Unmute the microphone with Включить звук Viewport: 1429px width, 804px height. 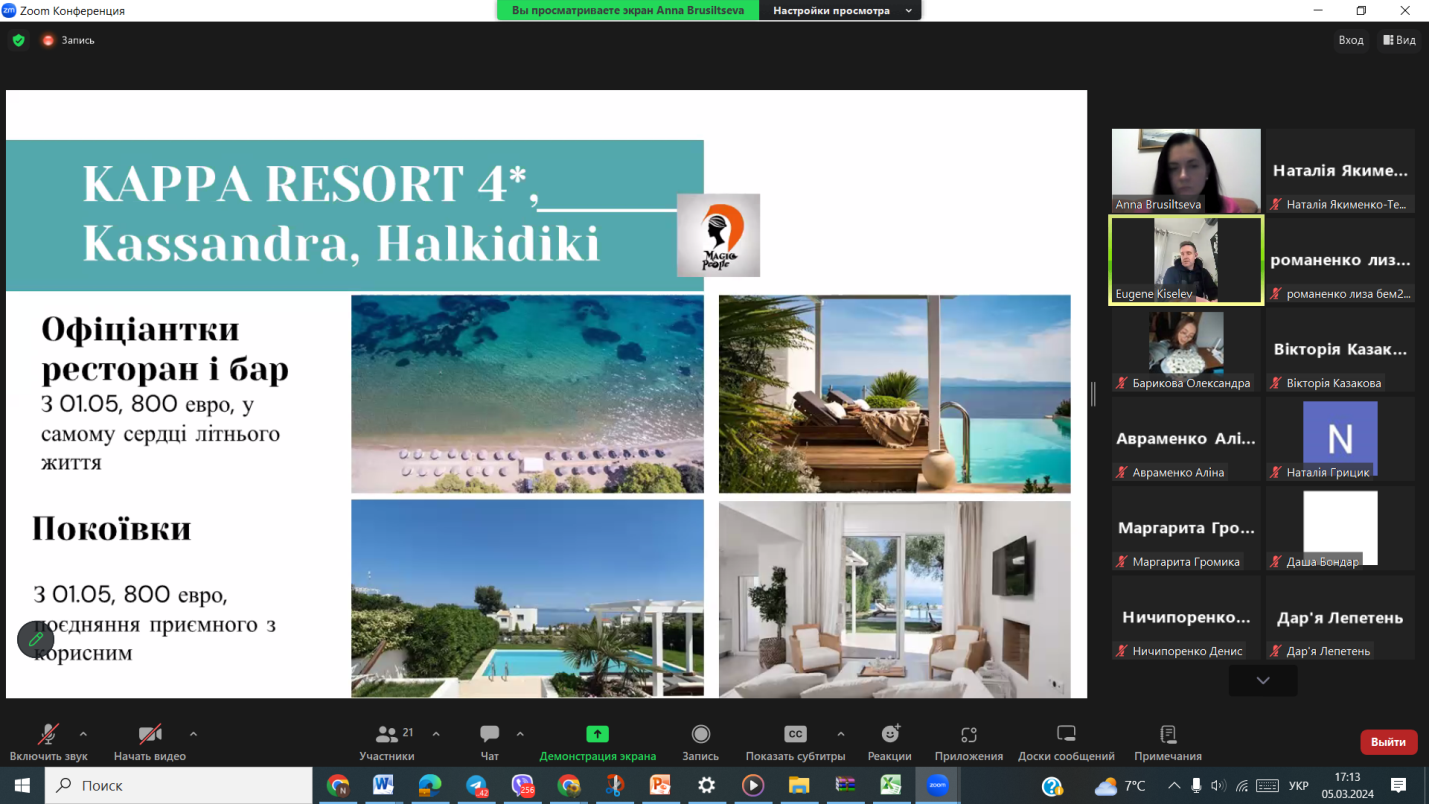pos(47,743)
